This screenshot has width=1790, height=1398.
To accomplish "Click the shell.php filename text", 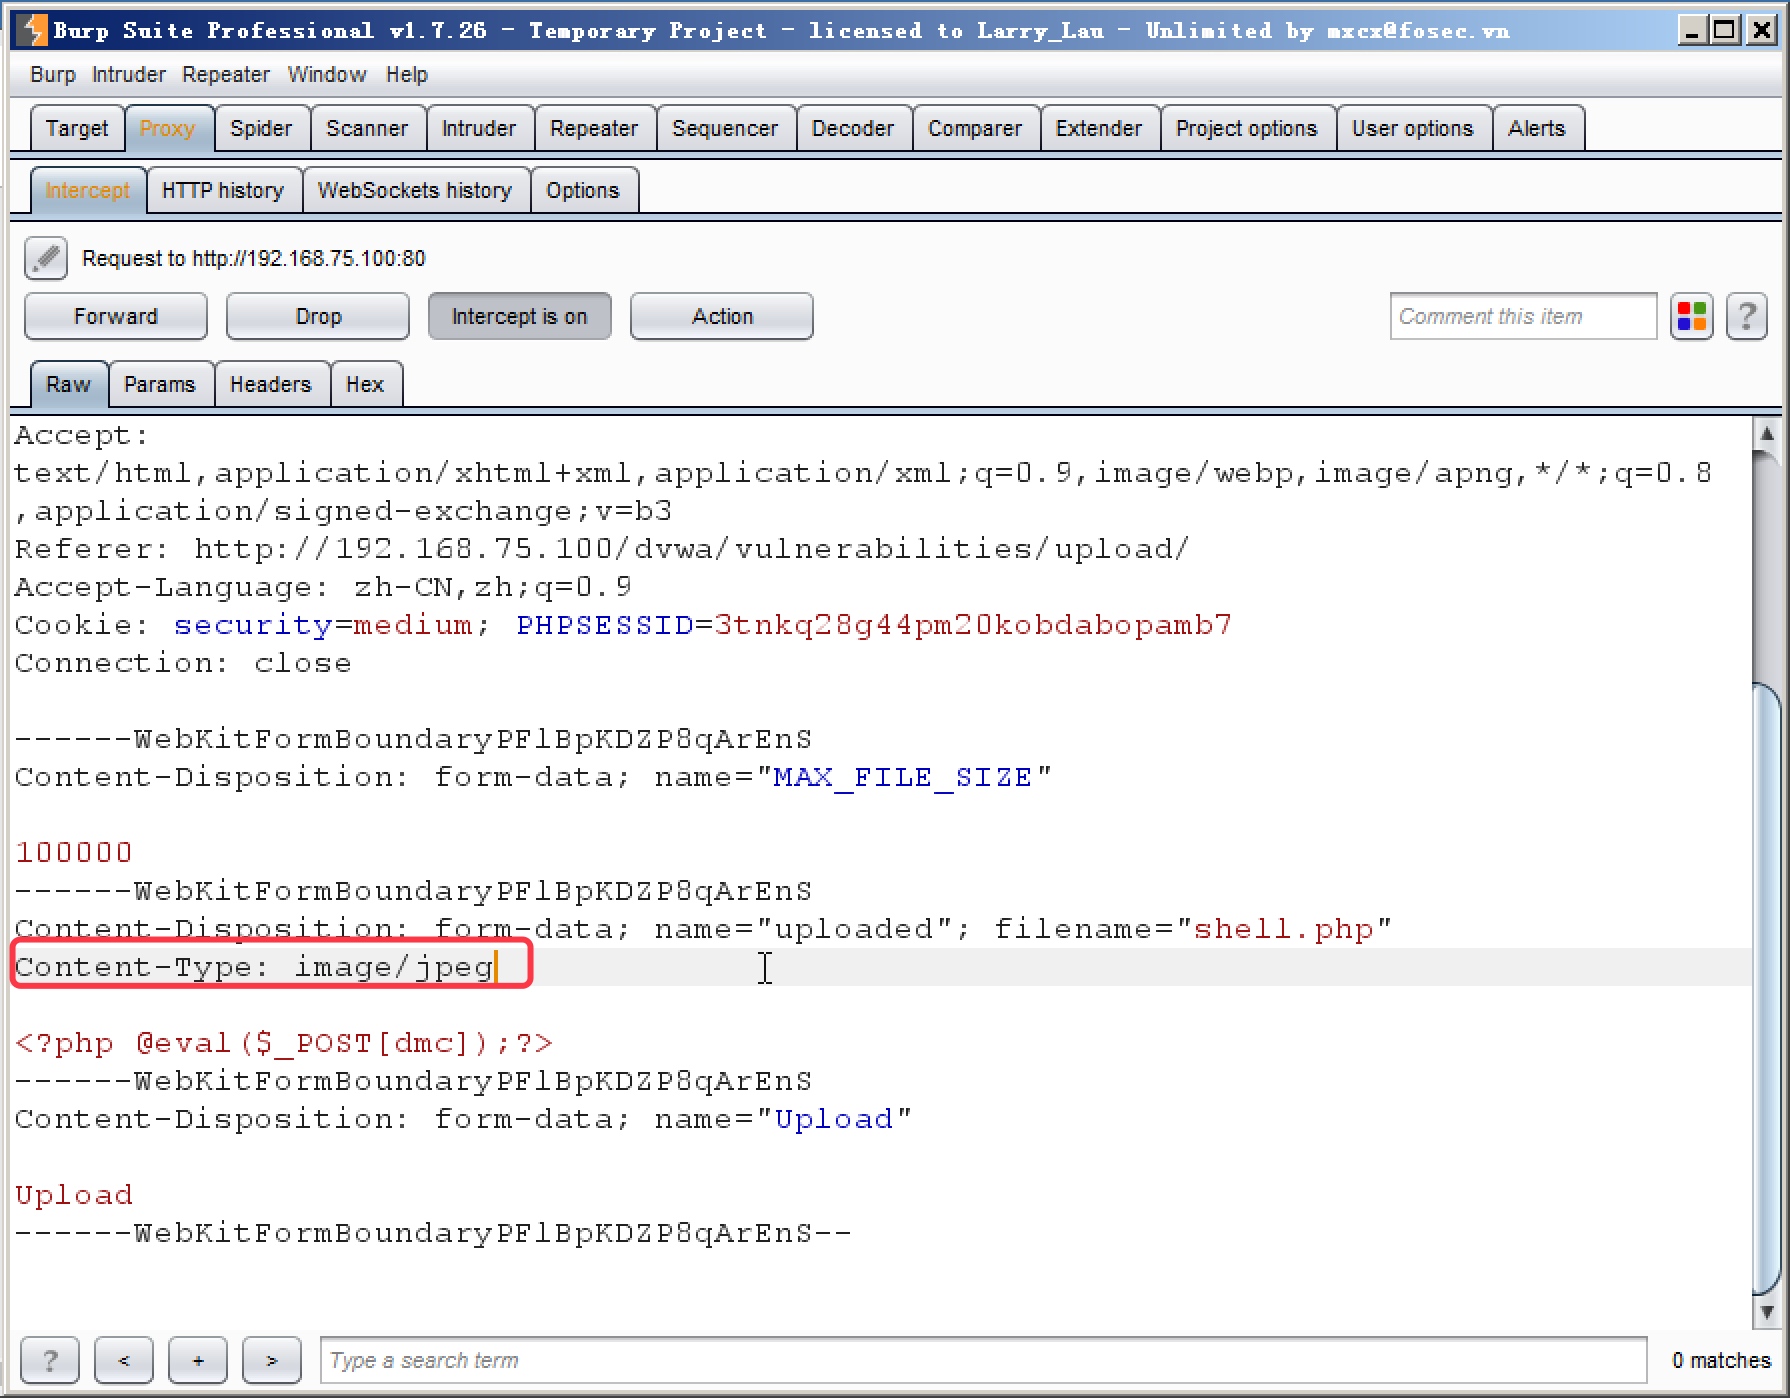I will pos(1284,929).
